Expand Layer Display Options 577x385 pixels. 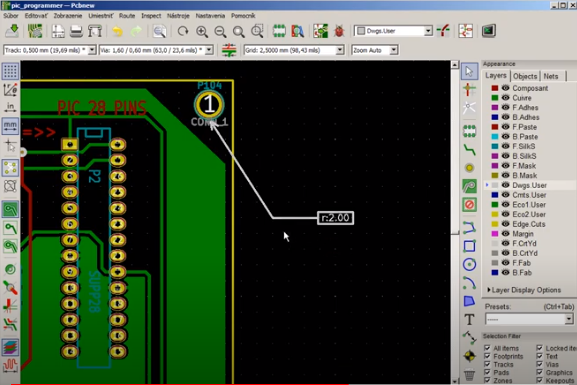(x=524, y=290)
